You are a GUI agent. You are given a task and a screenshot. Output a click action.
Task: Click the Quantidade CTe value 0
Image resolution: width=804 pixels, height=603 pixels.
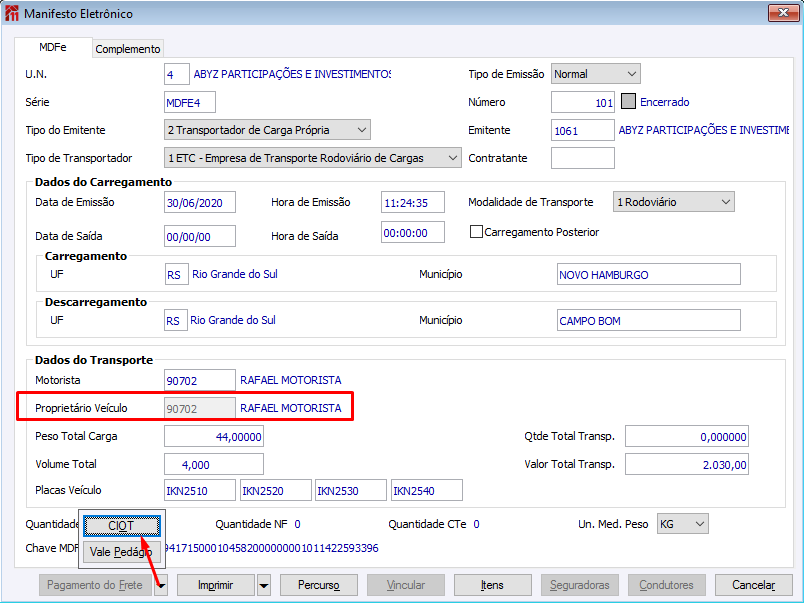[x=476, y=524]
